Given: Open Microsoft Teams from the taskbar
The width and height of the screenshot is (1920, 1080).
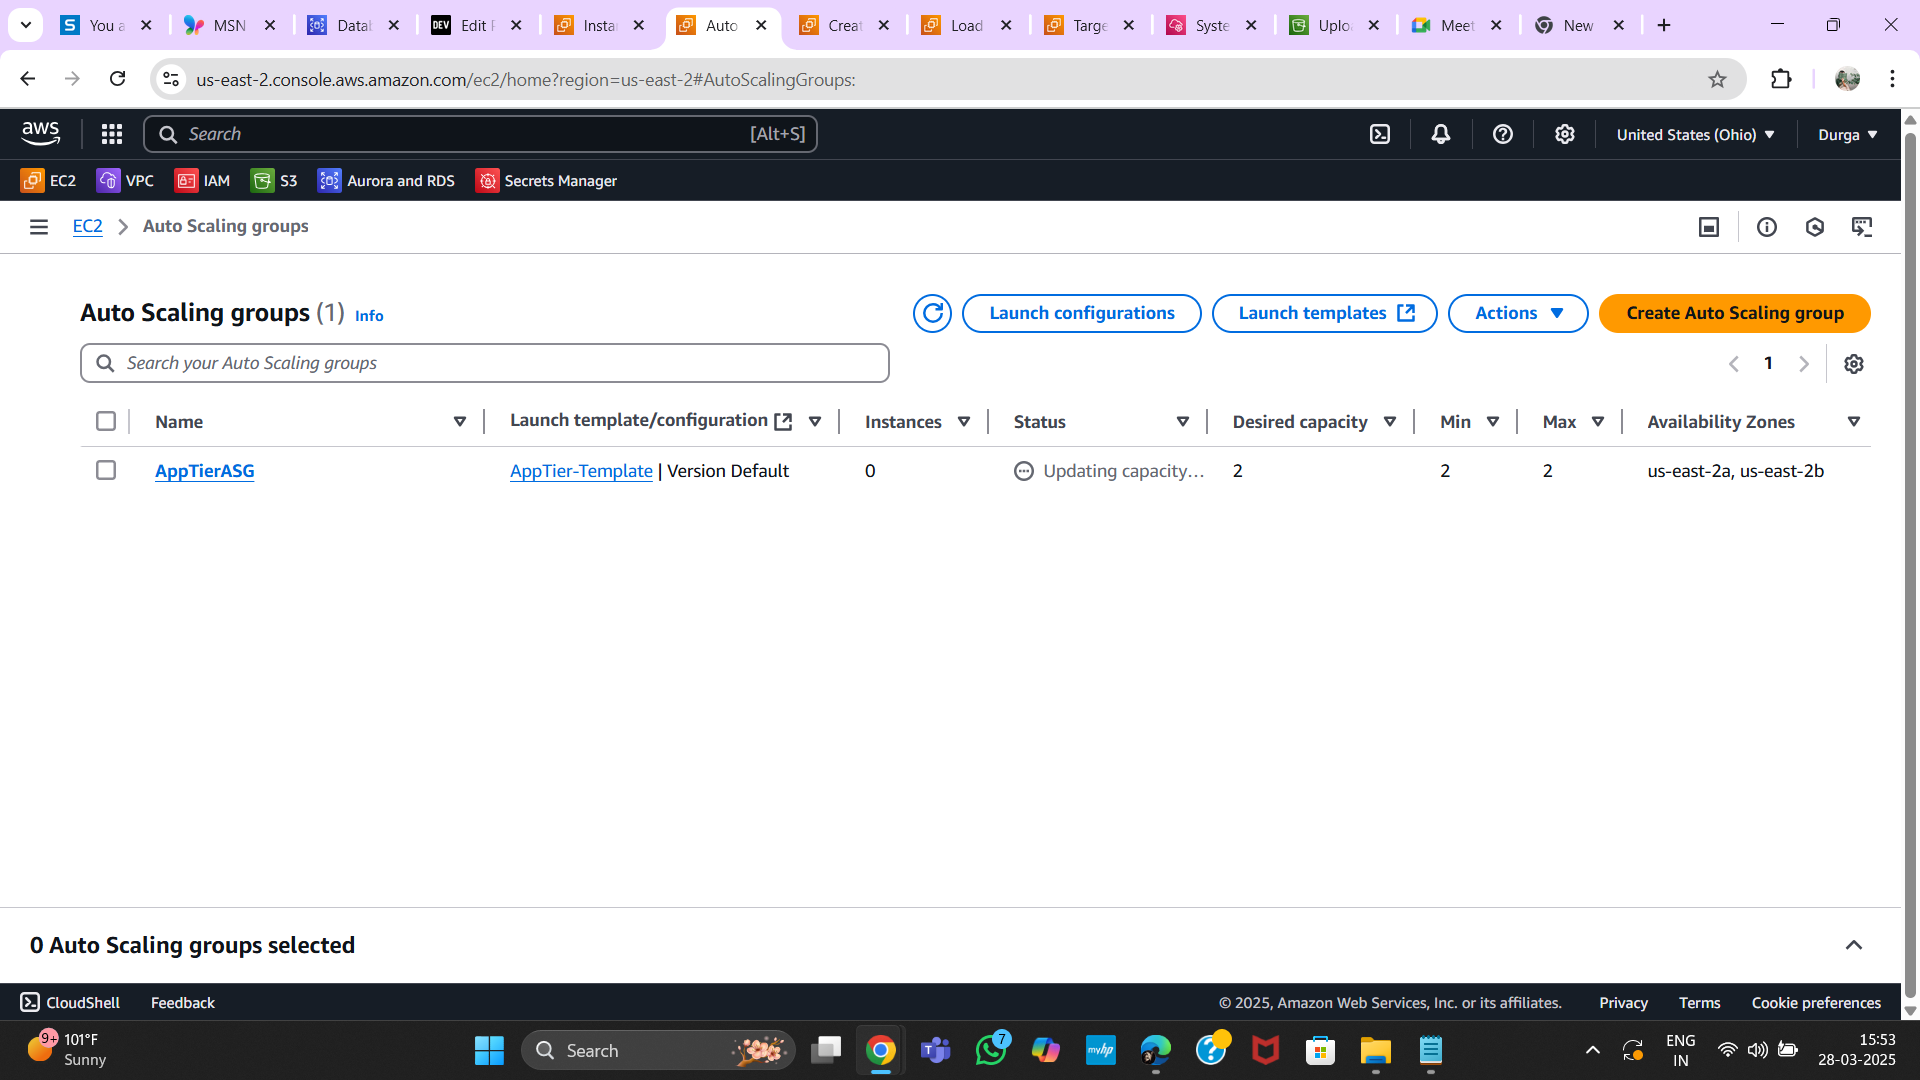Looking at the screenshot, I should 936,1050.
